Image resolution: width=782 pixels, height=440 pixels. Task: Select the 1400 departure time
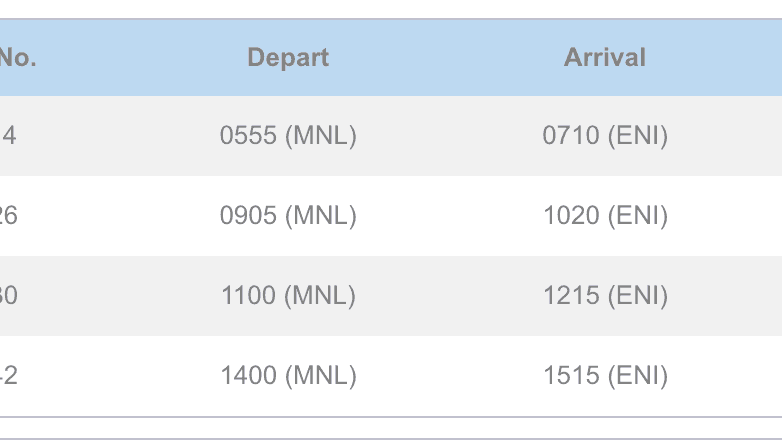click(248, 376)
